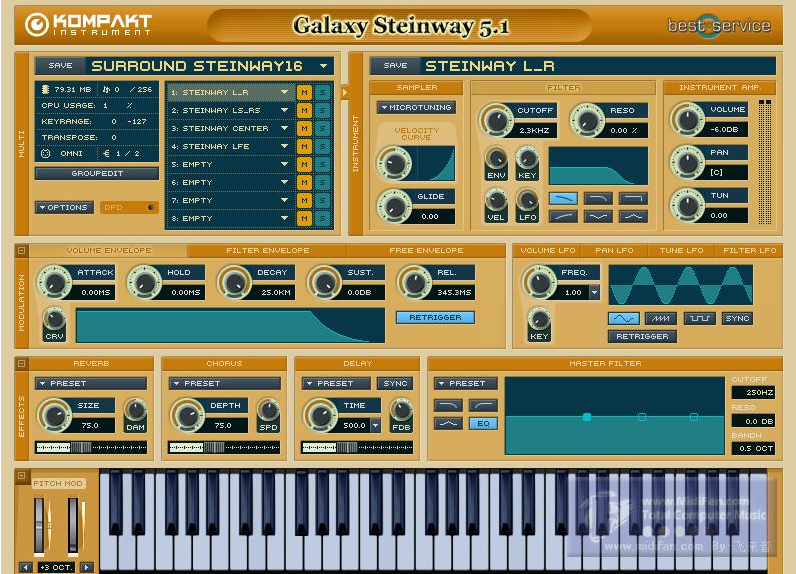This screenshot has height=574, width=796.
Task: Open the Reverb Preset dropdown
Action: (x=91, y=383)
